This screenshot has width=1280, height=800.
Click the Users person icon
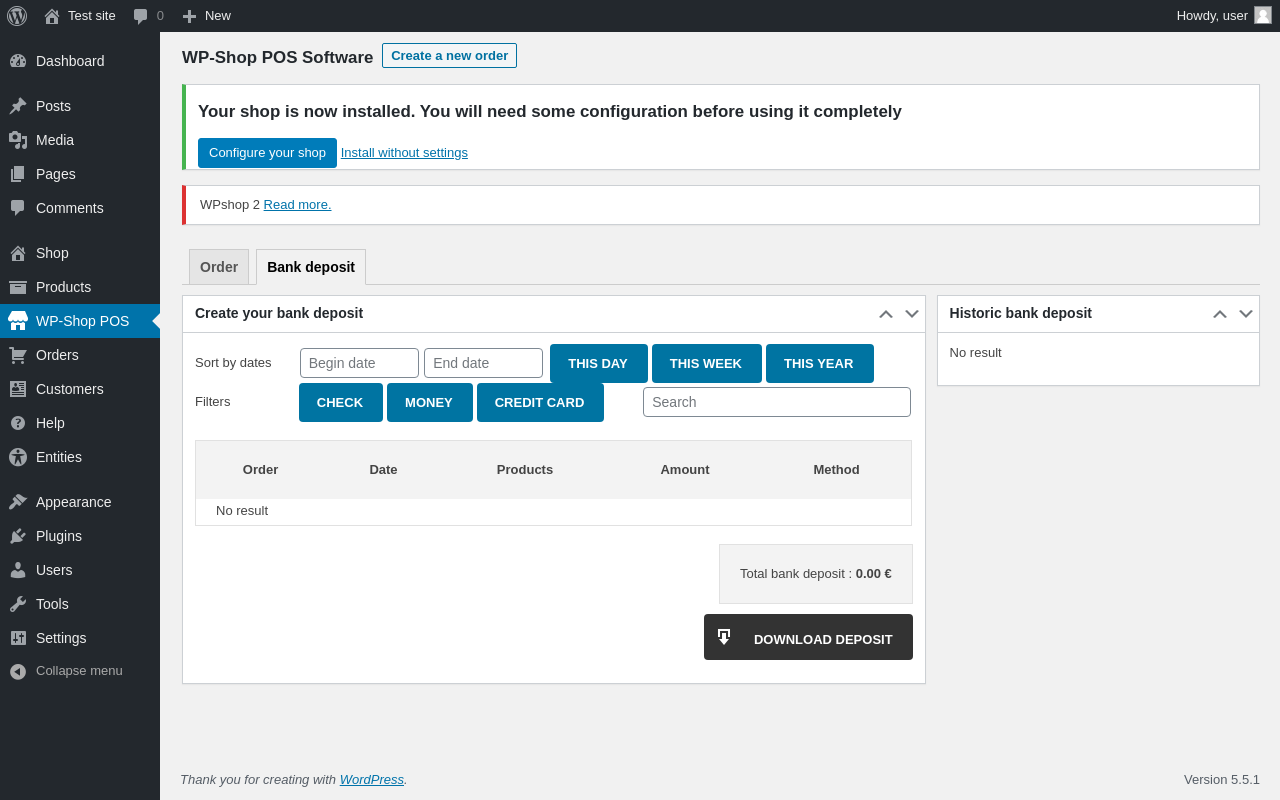pyautogui.click(x=18, y=570)
